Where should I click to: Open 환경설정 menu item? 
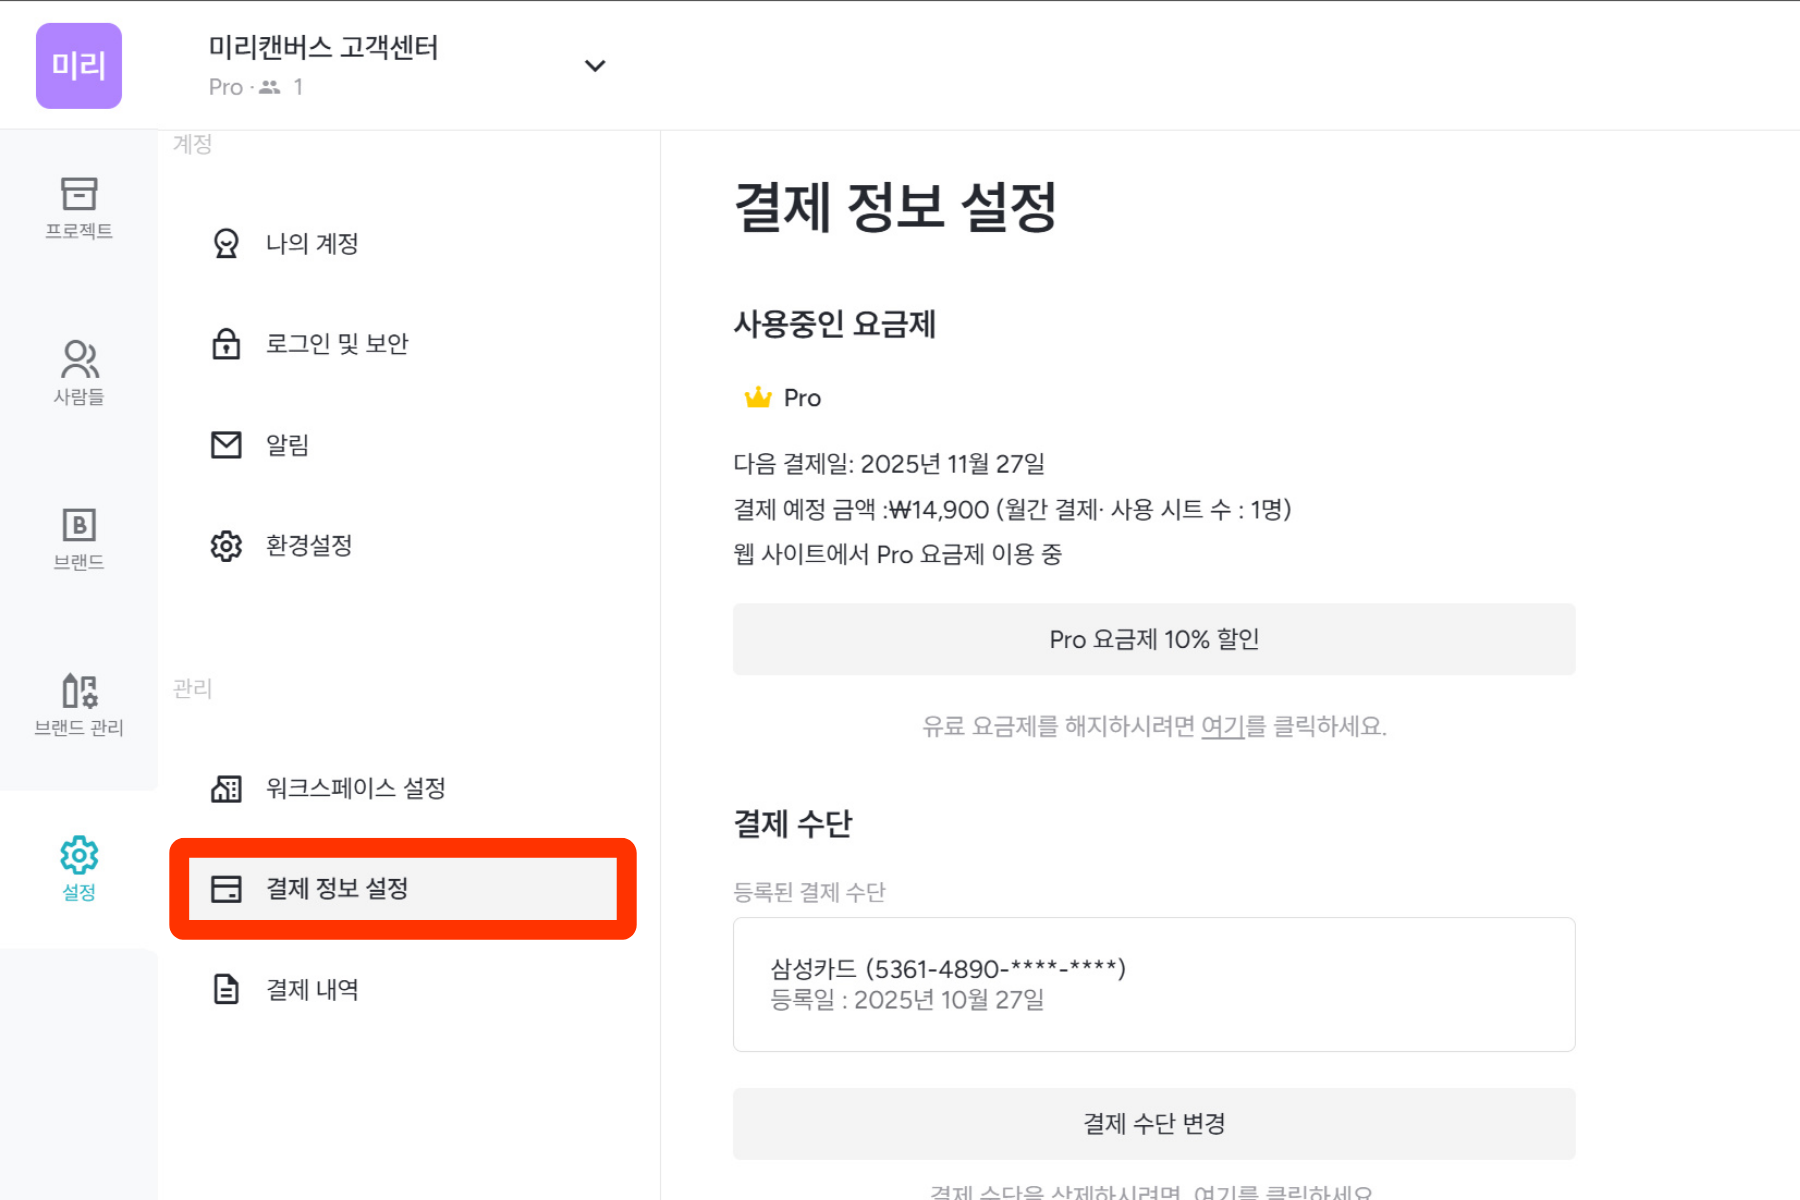point(309,546)
